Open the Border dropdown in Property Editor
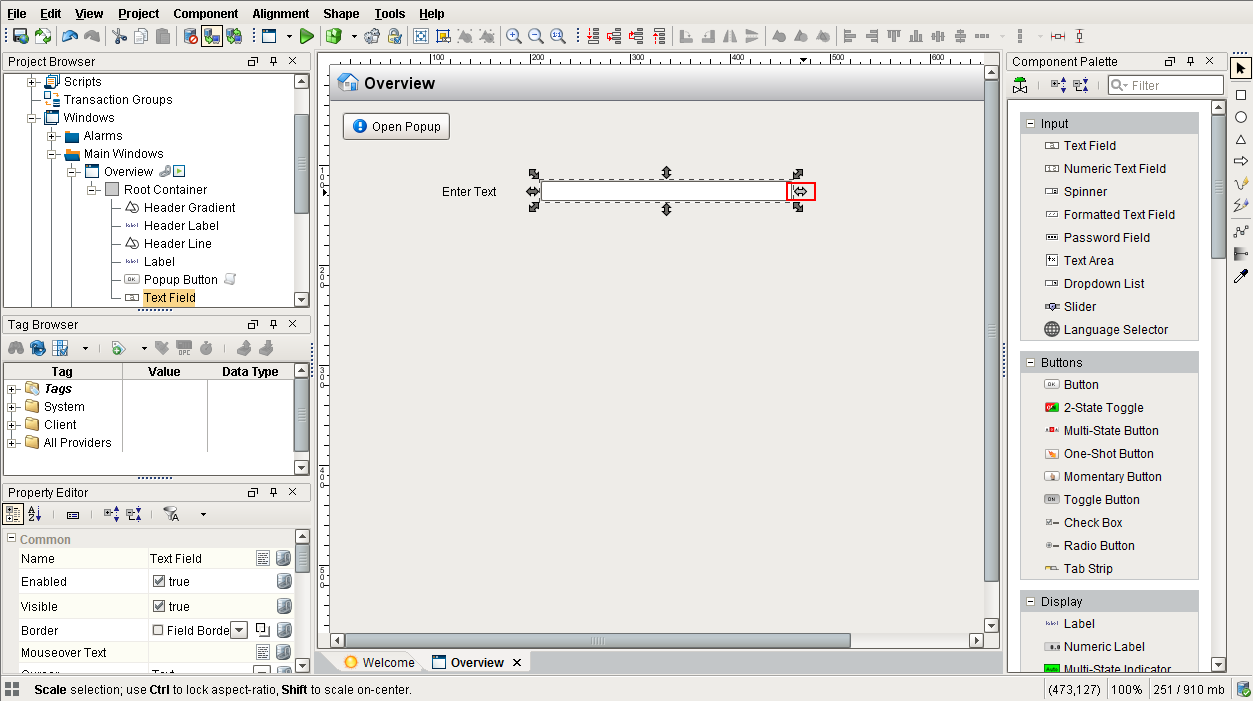The image size is (1253, 701). click(237, 630)
